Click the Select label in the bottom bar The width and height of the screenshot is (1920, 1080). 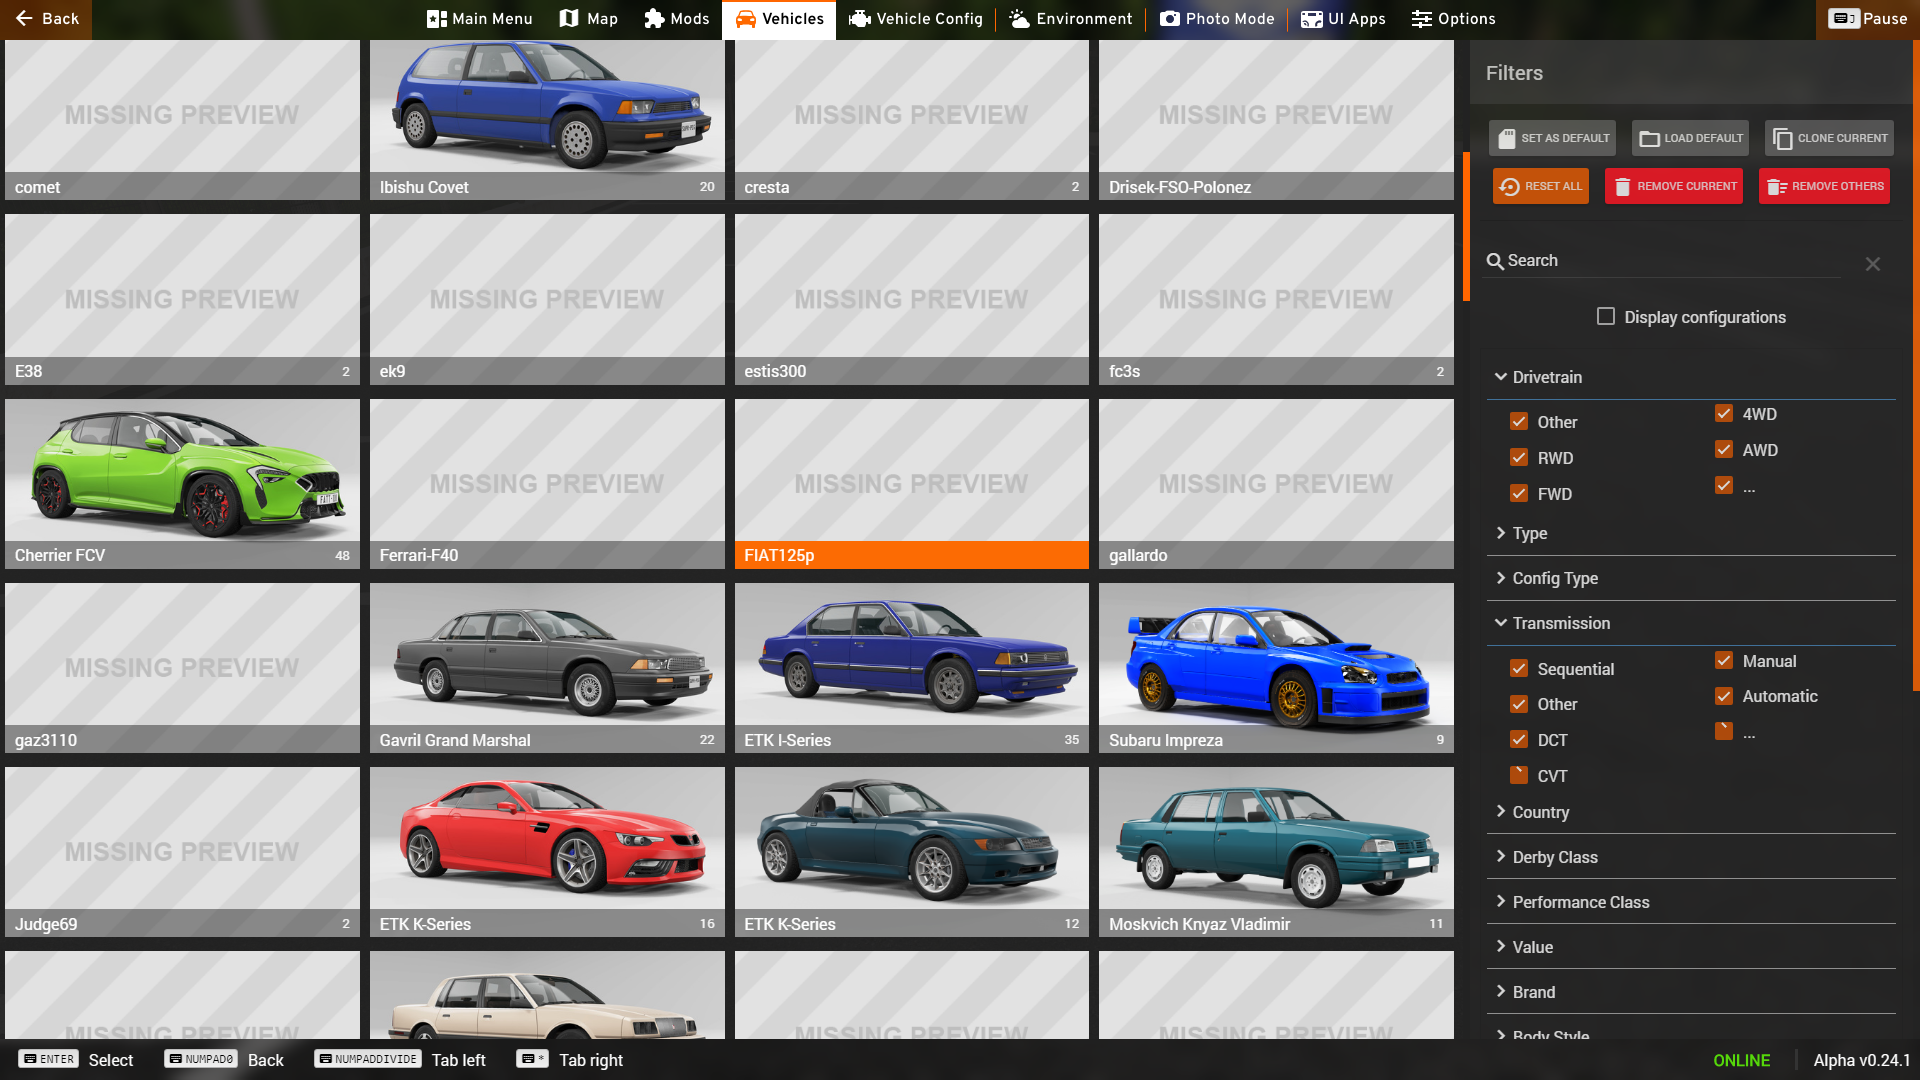coord(111,1060)
